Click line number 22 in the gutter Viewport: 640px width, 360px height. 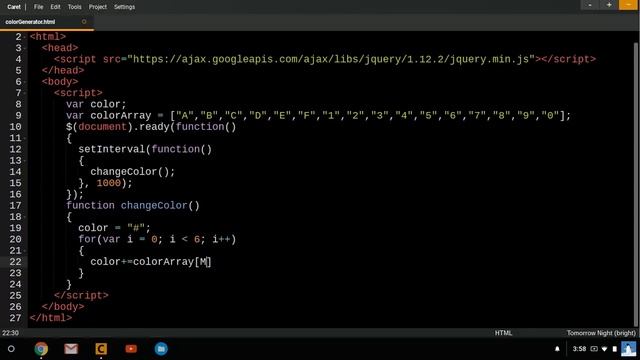tap(15, 262)
